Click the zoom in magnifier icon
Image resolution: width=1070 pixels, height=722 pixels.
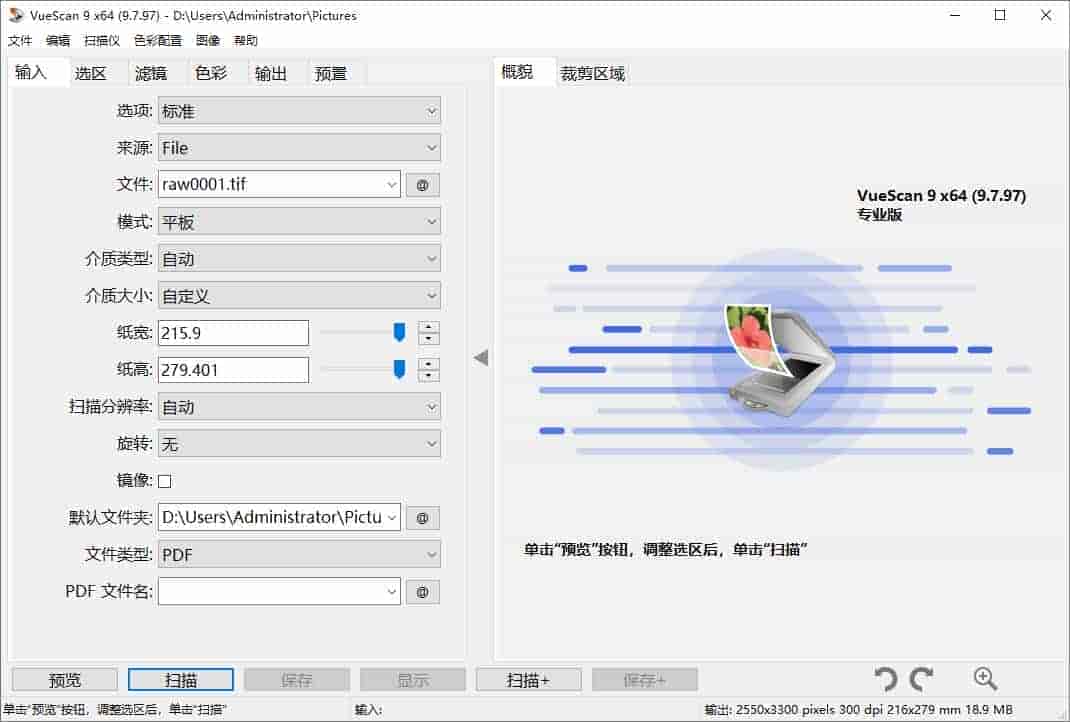click(985, 680)
